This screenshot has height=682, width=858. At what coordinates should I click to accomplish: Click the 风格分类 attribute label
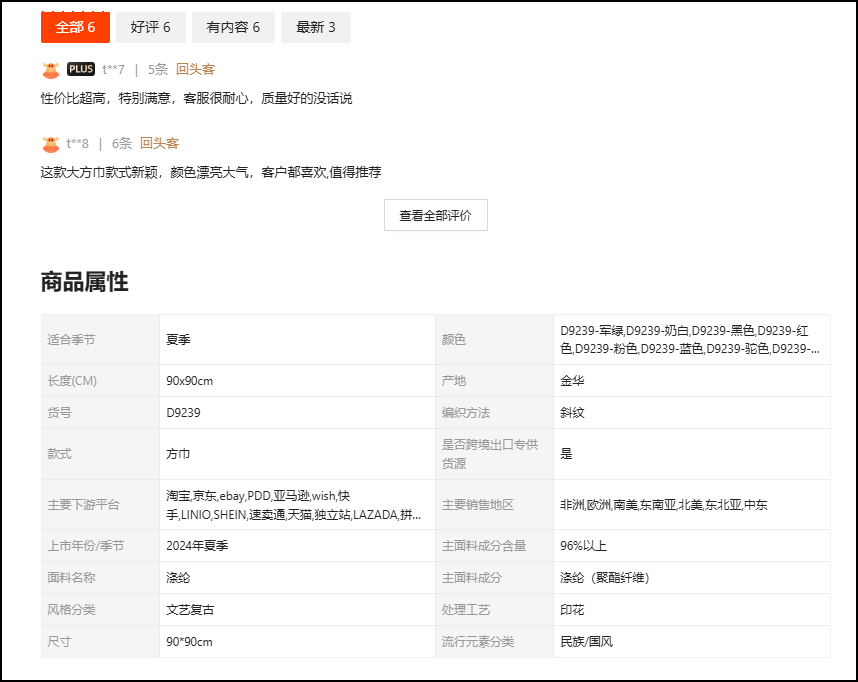tap(71, 609)
